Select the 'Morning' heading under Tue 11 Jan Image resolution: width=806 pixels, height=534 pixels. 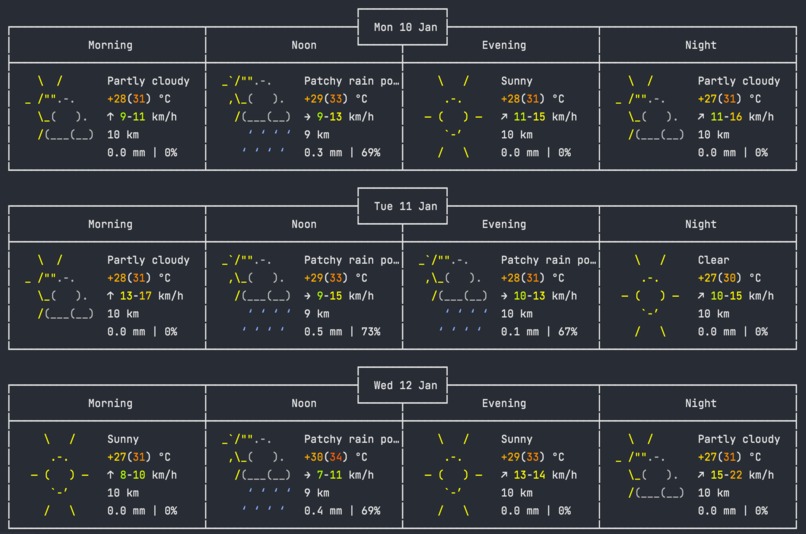pos(110,224)
